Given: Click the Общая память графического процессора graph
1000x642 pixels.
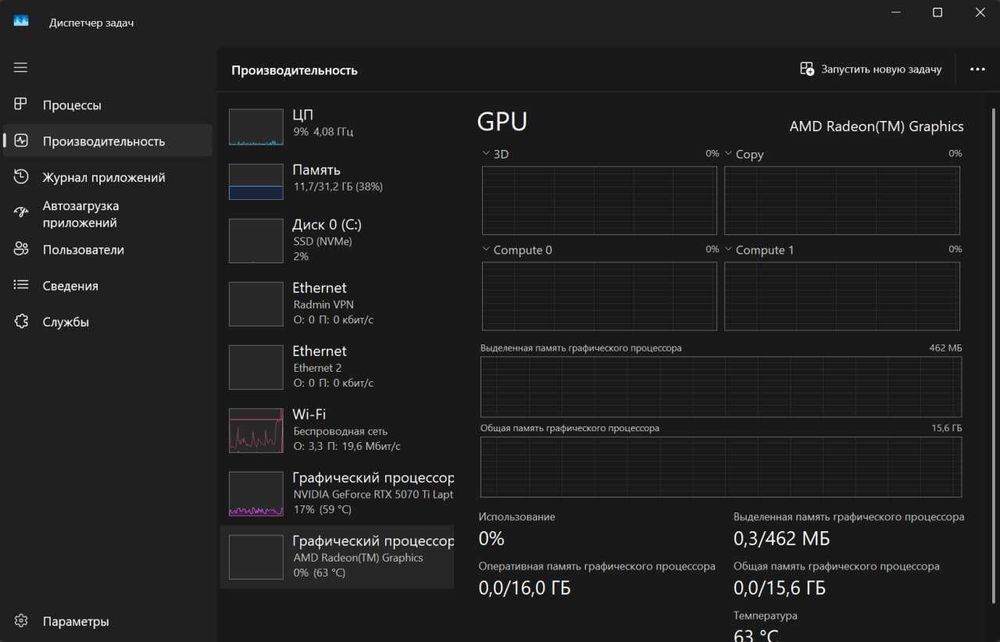Looking at the screenshot, I should (x=721, y=467).
